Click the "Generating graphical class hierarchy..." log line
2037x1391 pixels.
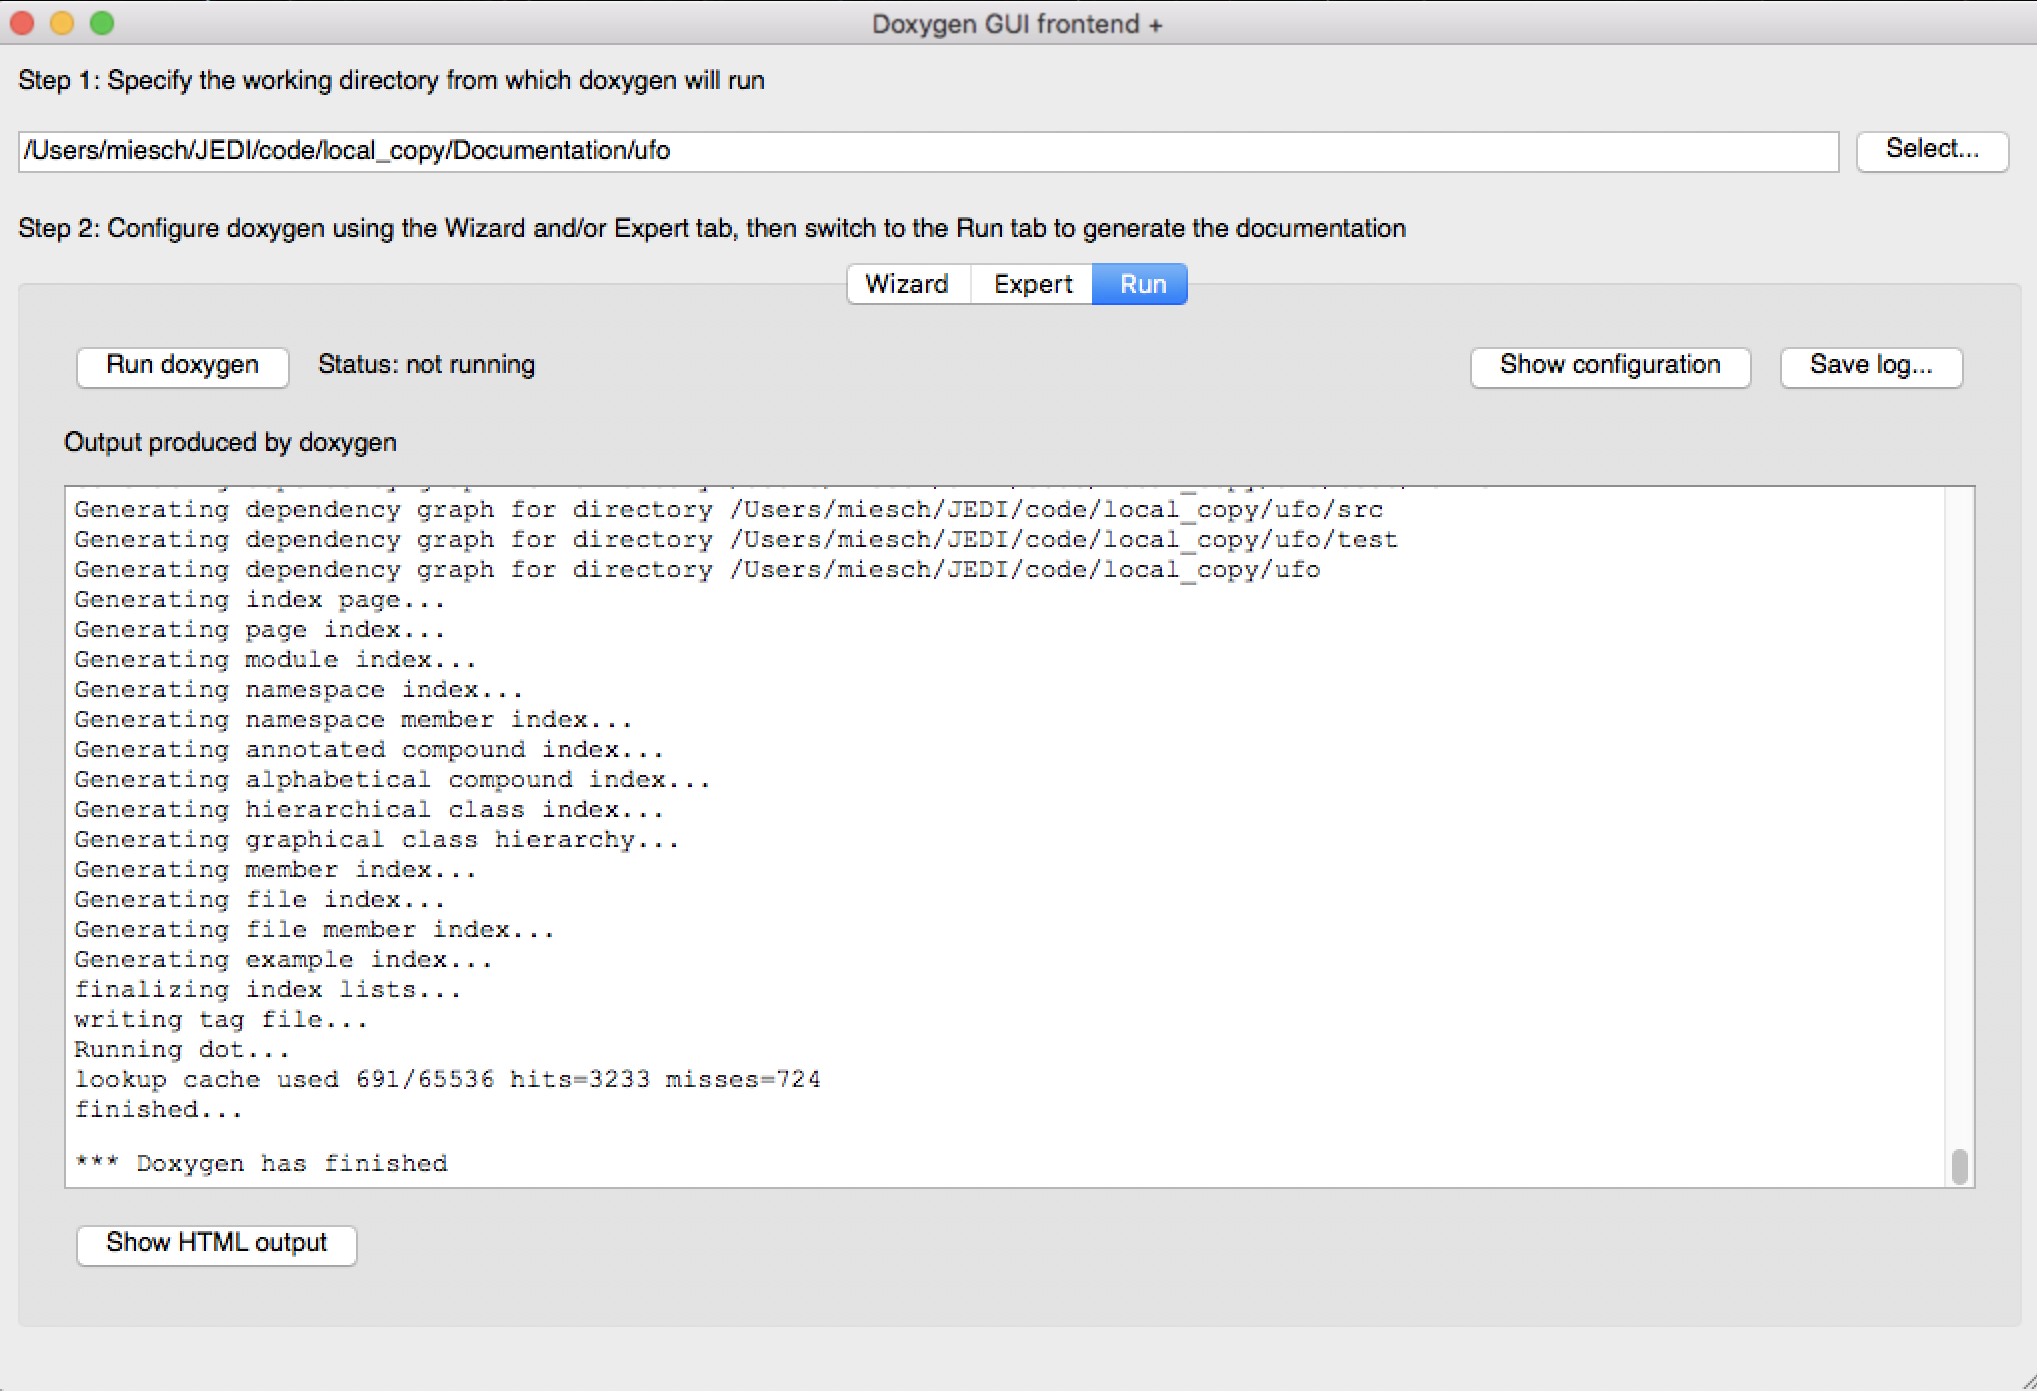click(x=377, y=840)
